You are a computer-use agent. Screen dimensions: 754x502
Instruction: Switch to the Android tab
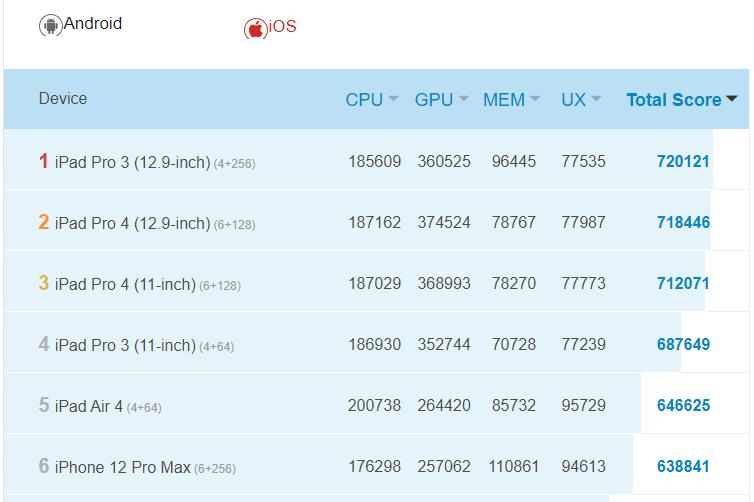click(x=93, y=24)
